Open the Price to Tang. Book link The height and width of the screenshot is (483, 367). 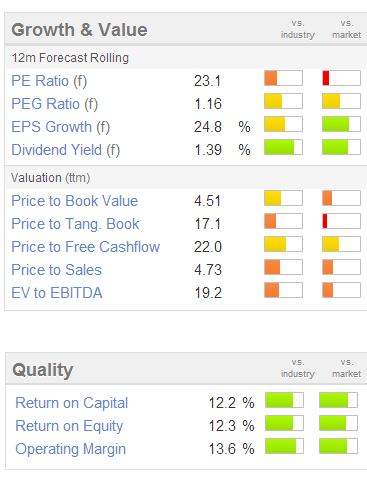[75, 224]
